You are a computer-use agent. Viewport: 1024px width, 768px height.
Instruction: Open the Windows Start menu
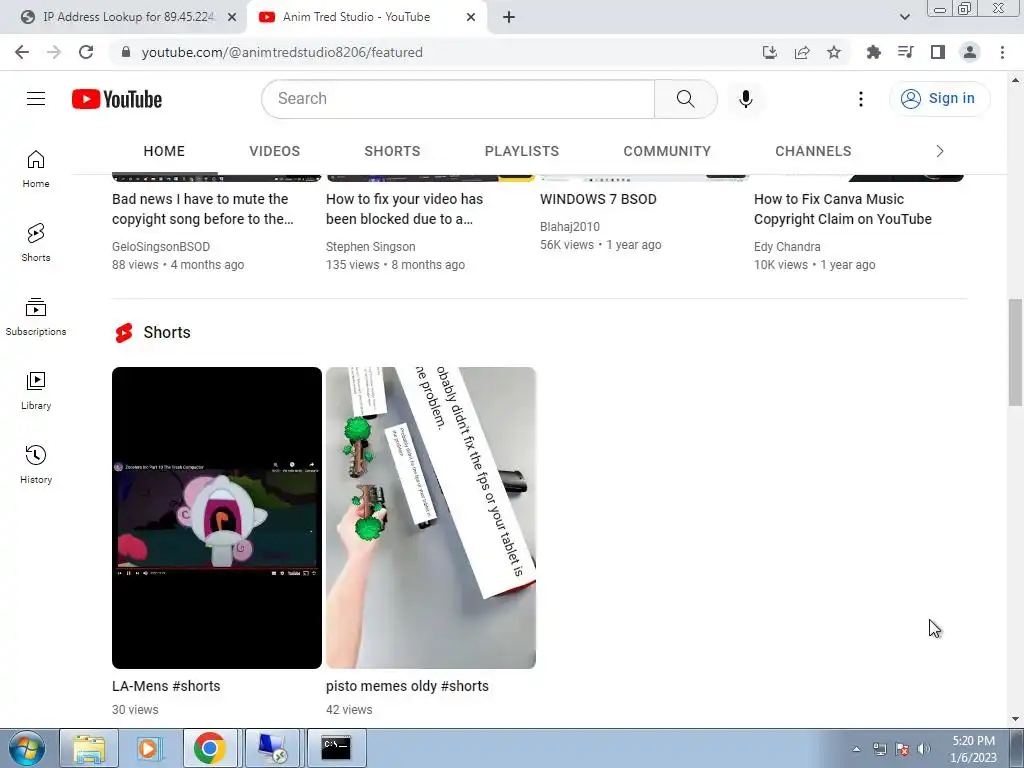(27, 749)
